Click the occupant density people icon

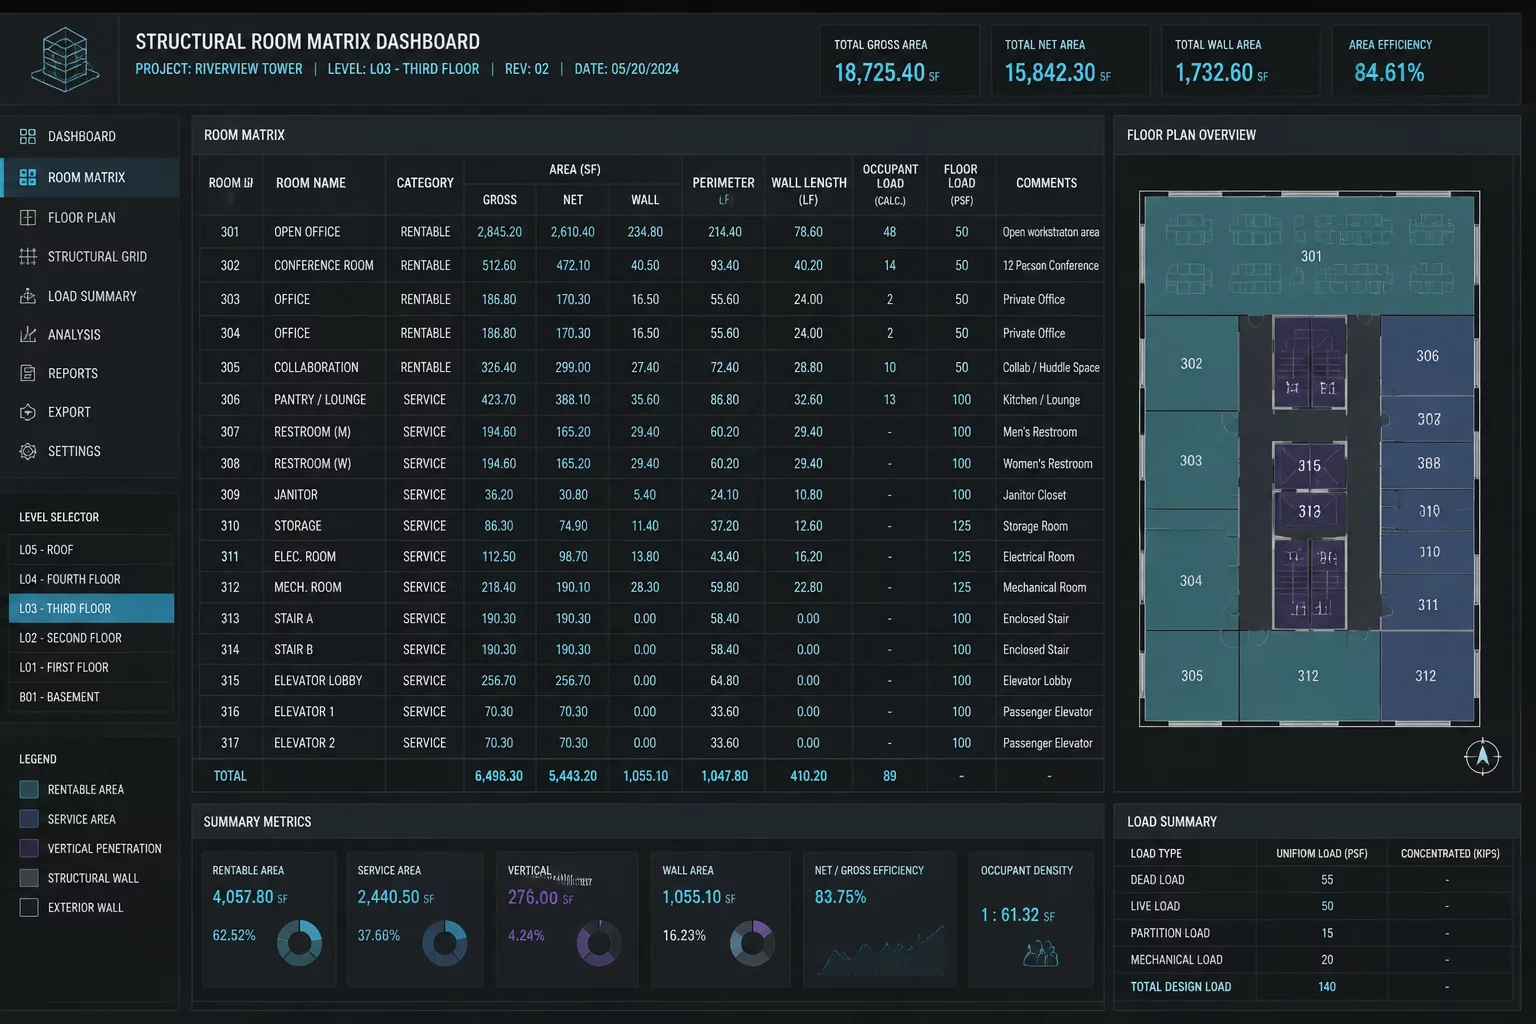pos(1041,953)
